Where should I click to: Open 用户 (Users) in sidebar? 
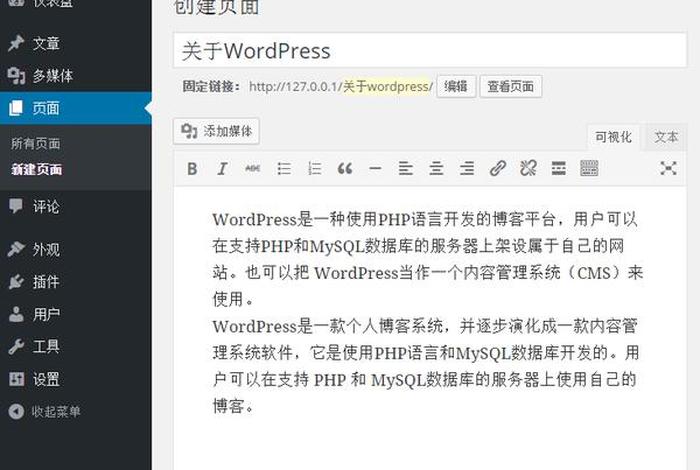(76, 314)
